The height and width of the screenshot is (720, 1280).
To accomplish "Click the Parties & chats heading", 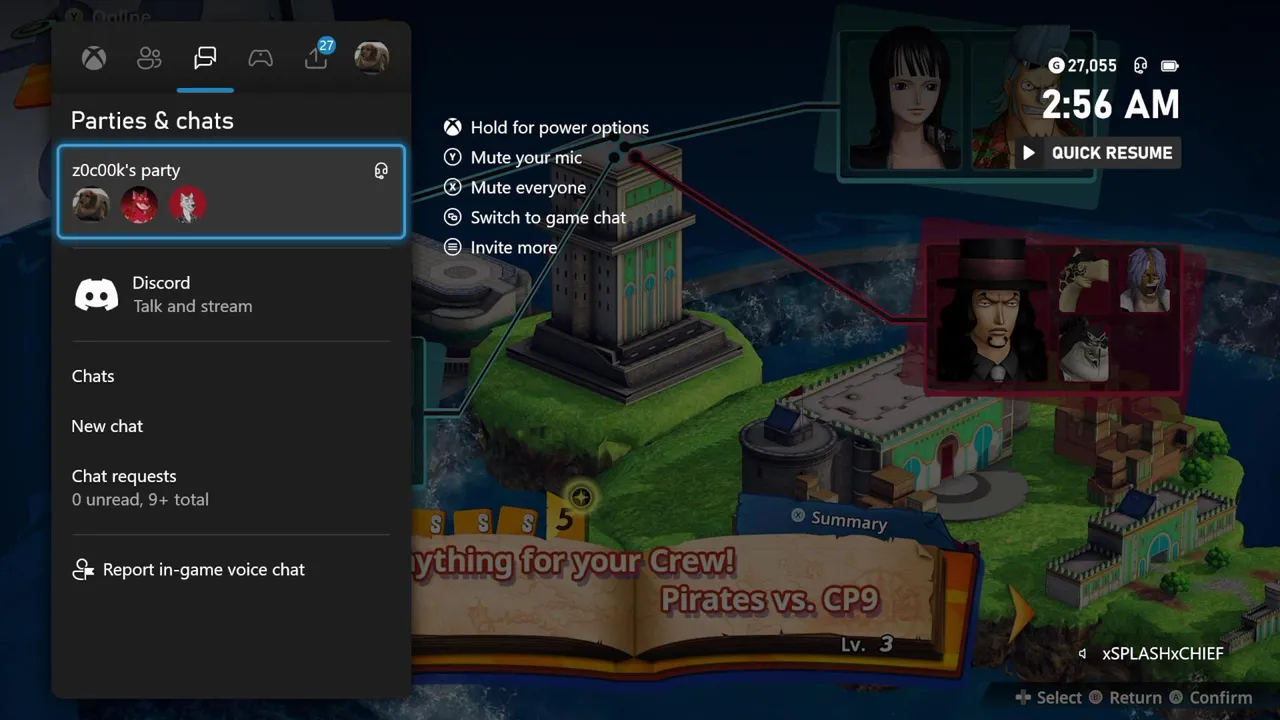I will pyautogui.click(x=152, y=121).
